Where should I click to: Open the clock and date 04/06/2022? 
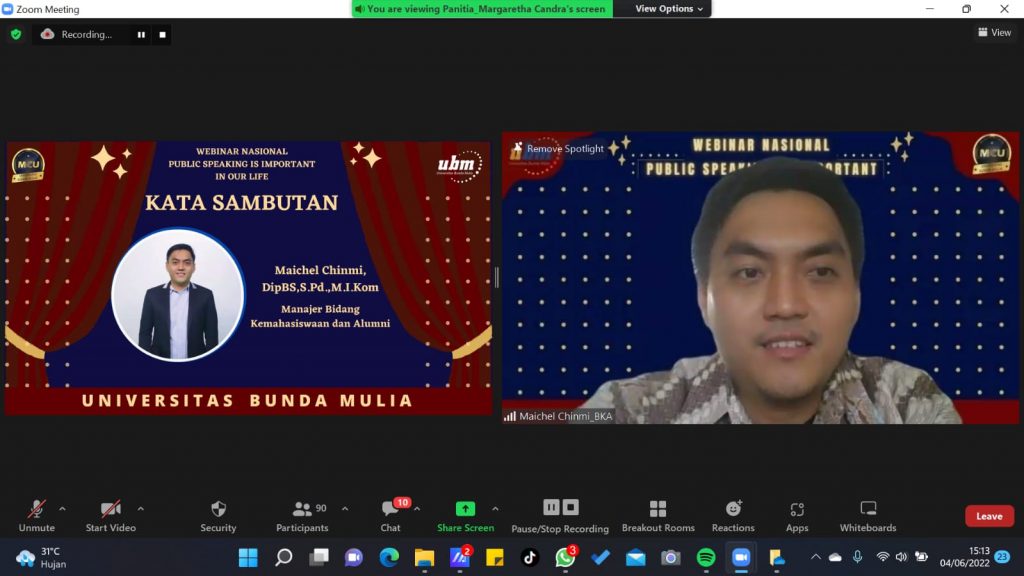coord(965,557)
